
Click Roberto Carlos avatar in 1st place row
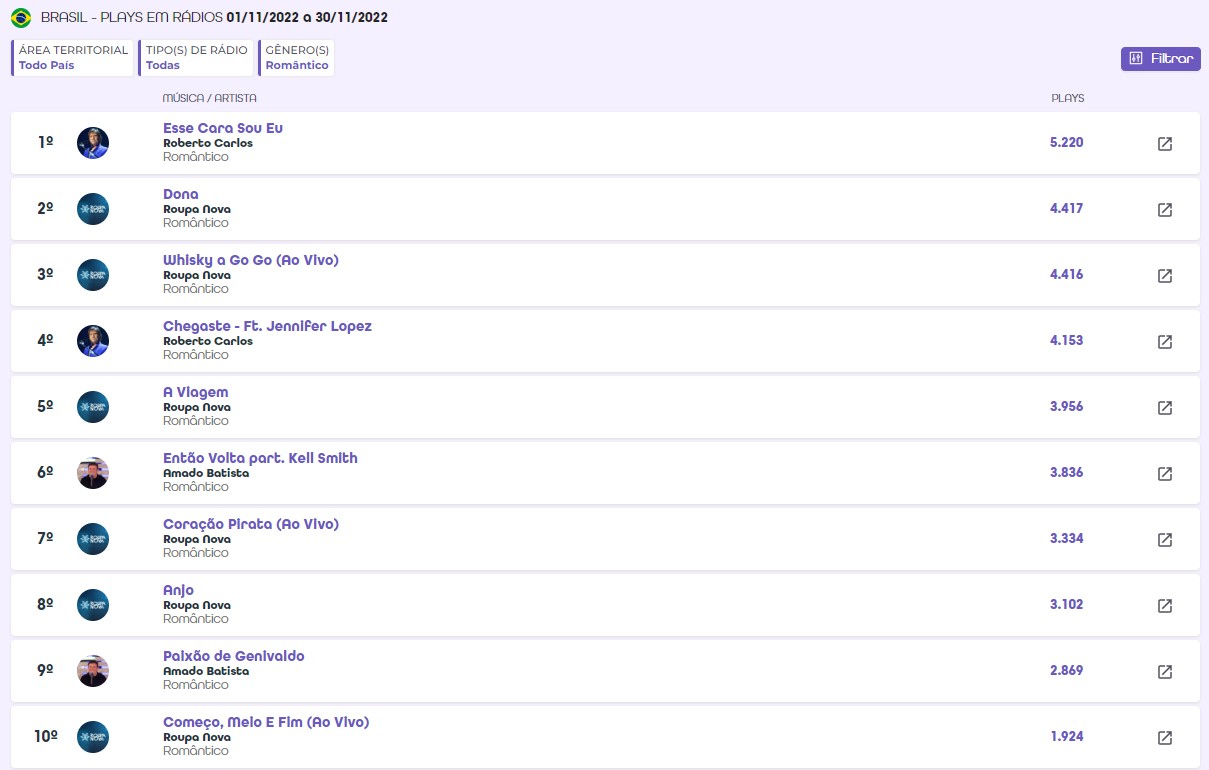pos(93,143)
